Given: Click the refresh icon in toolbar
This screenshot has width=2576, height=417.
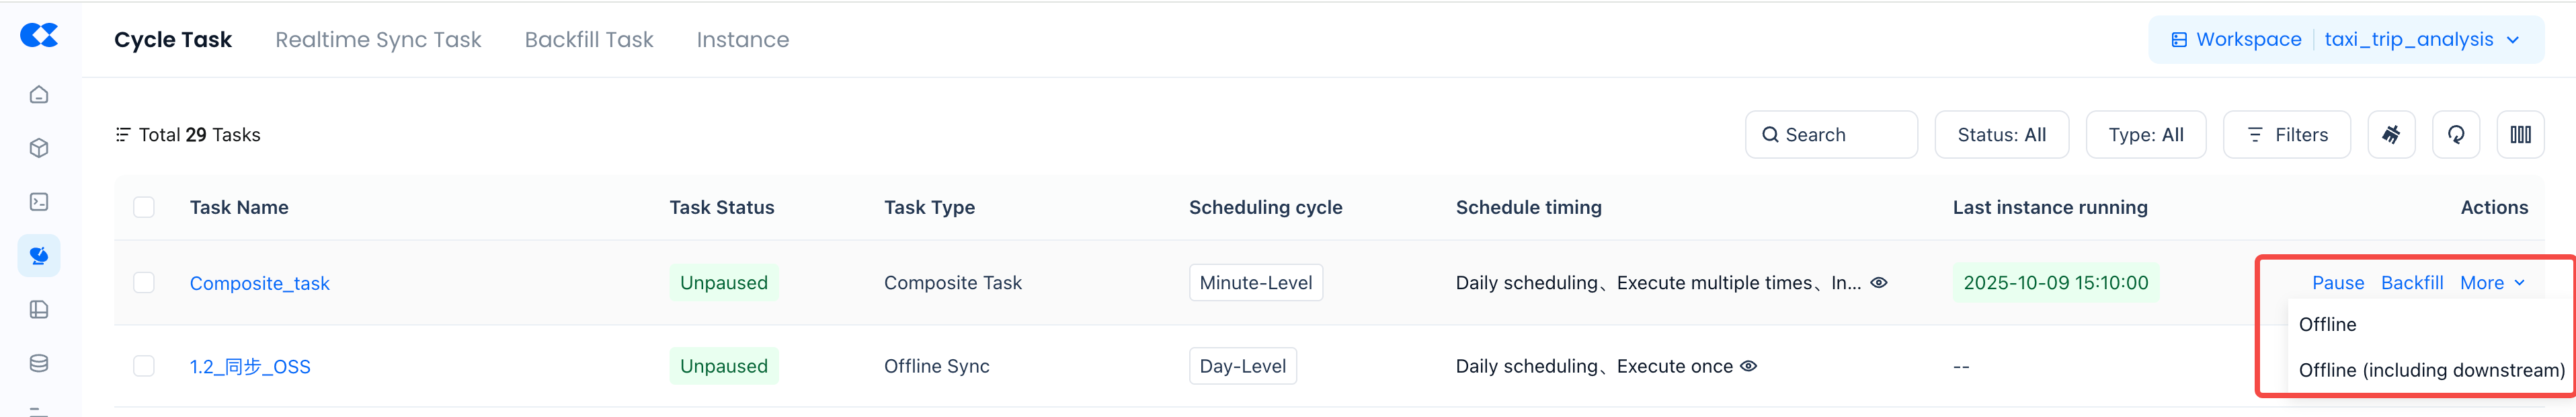Looking at the screenshot, I should coord(2455,135).
